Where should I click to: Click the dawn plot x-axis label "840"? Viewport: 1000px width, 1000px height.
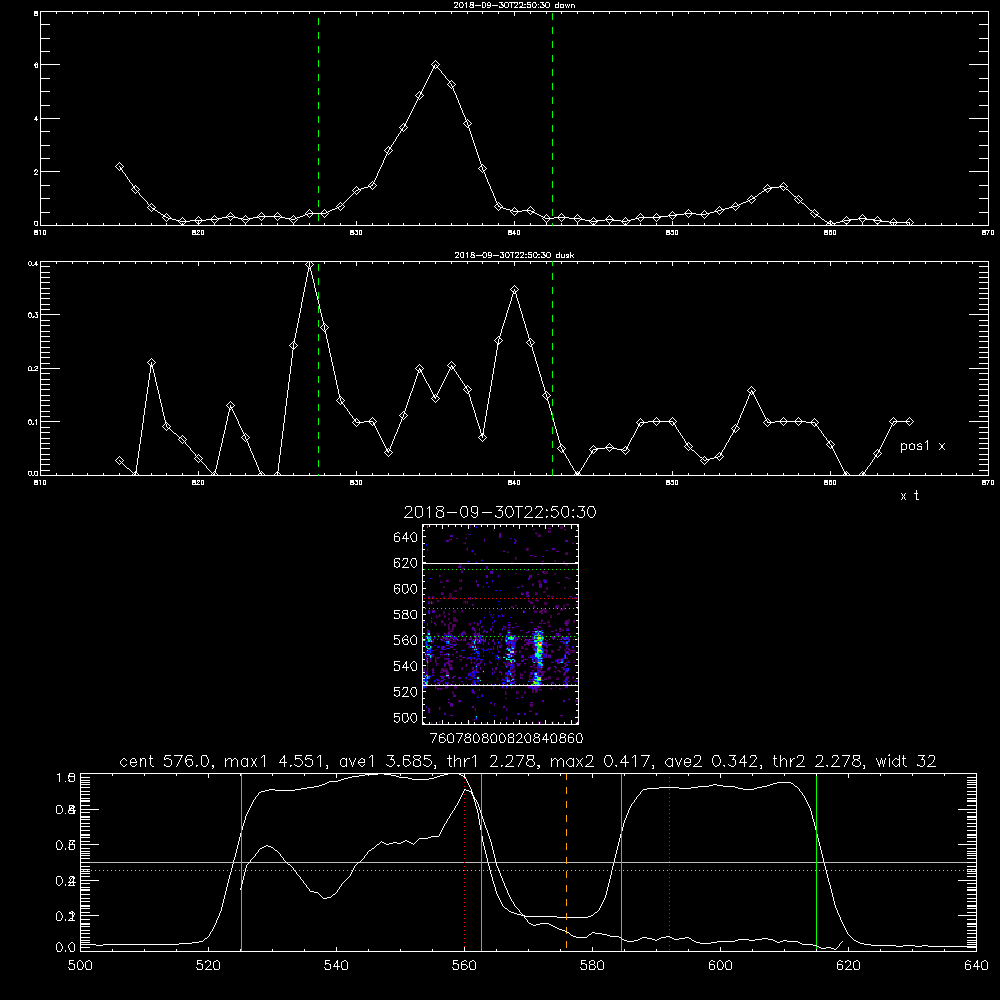pos(514,233)
